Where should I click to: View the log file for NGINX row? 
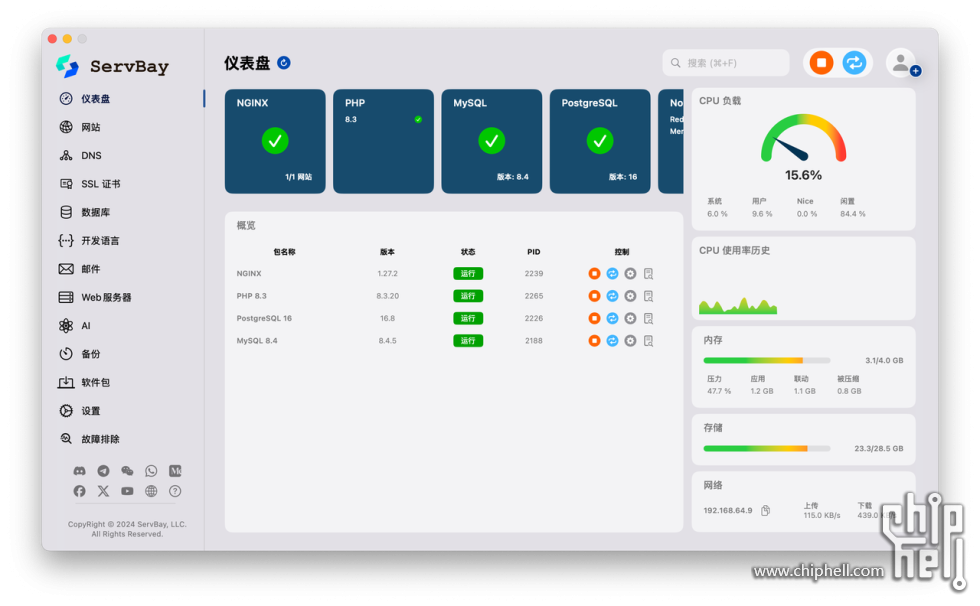tap(649, 274)
